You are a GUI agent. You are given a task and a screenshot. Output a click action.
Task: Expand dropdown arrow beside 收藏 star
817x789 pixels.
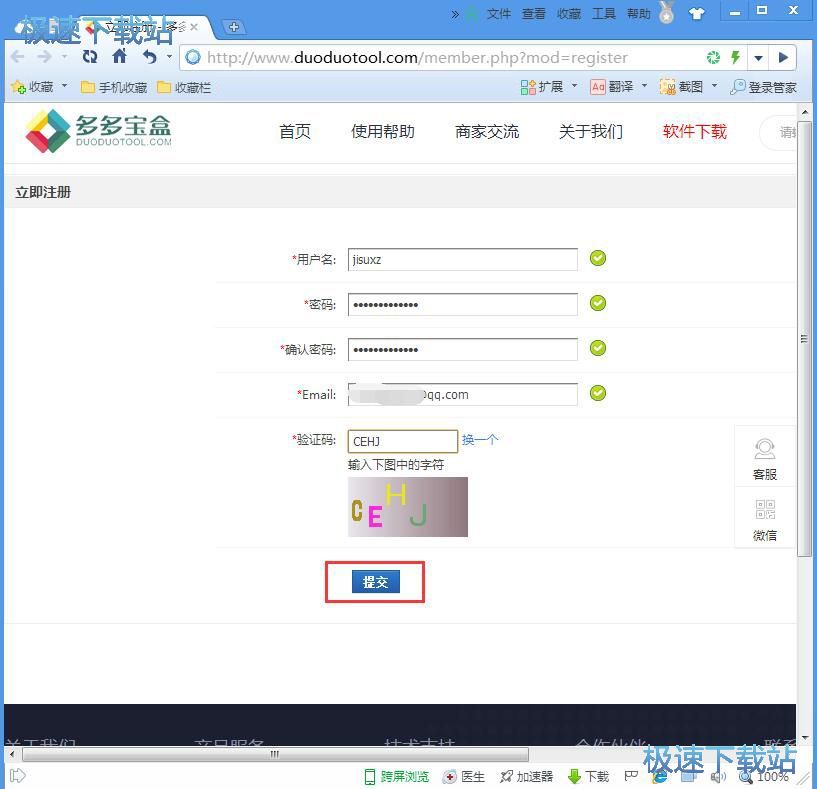65,85
